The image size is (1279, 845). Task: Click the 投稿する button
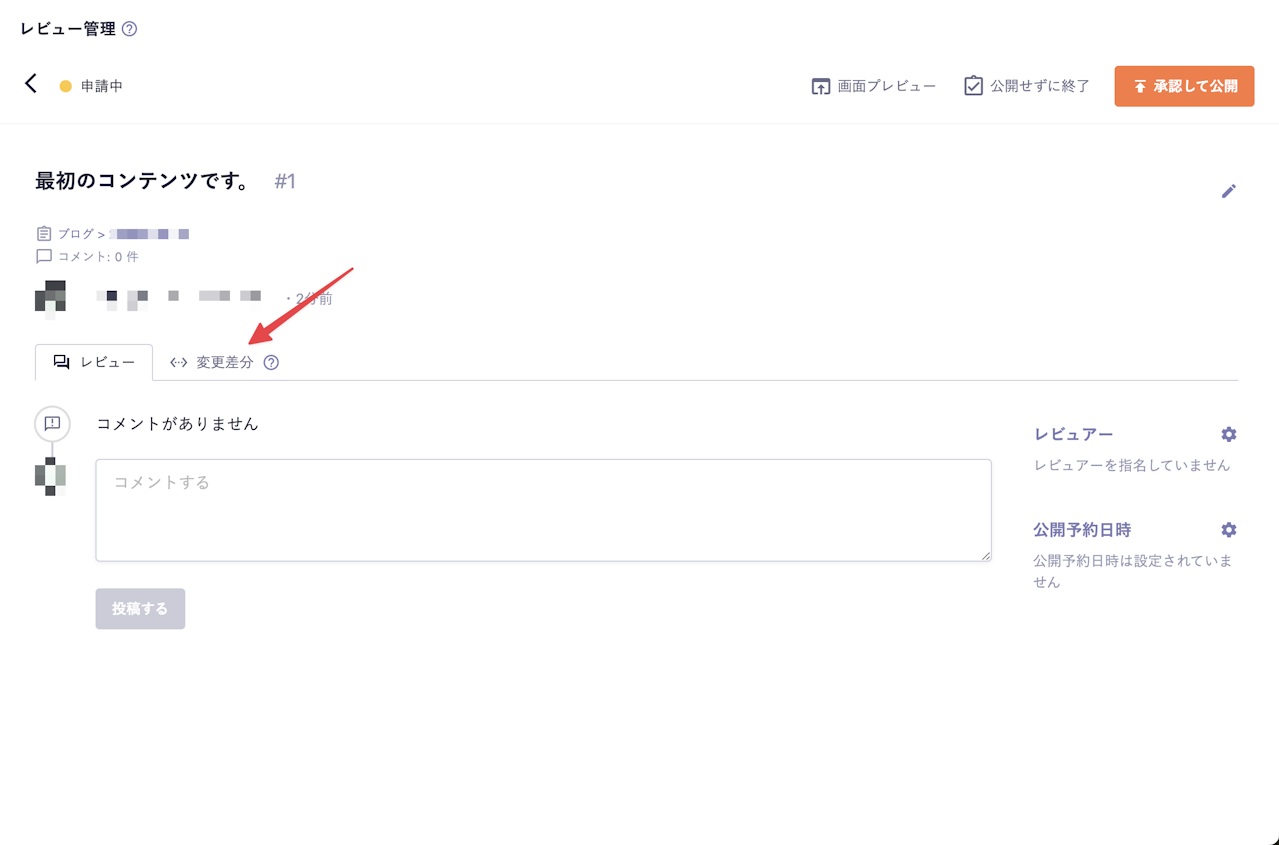(139, 608)
